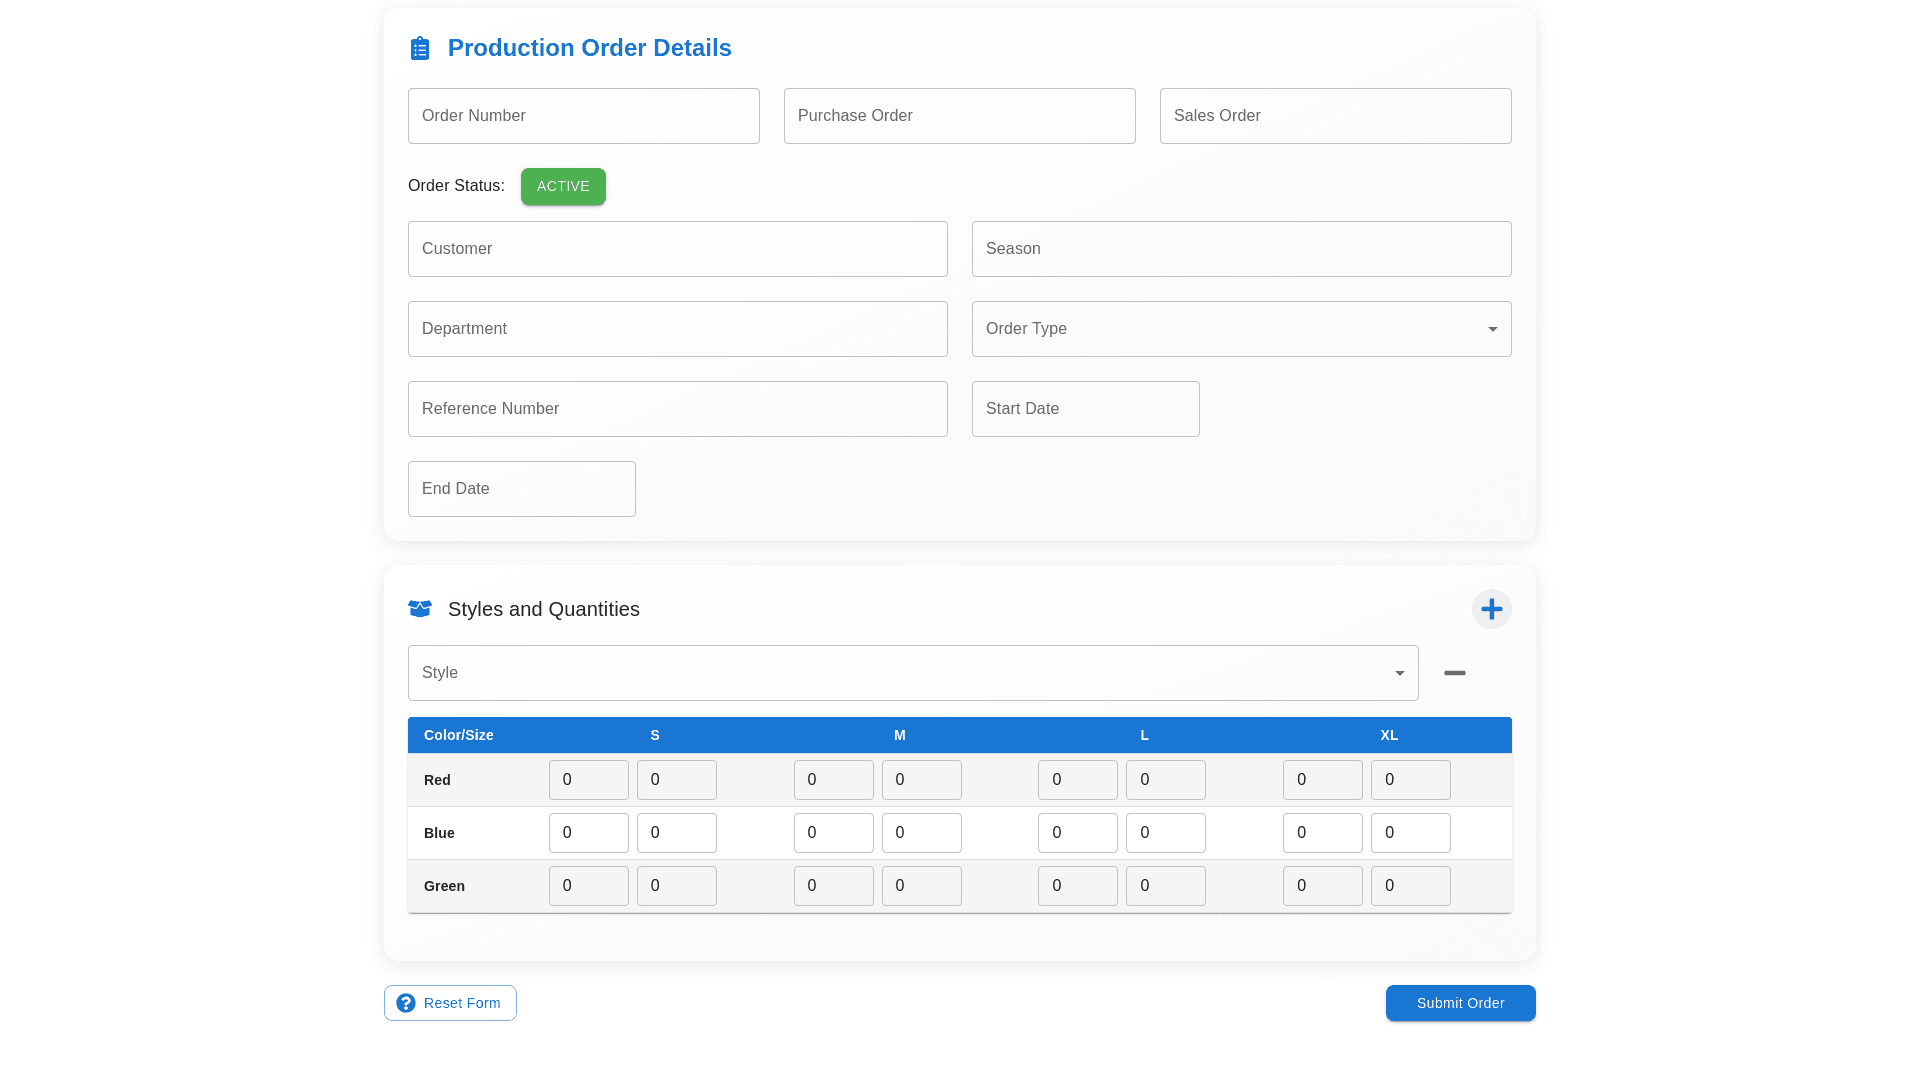Image resolution: width=1920 pixels, height=1080 pixels.
Task: Click the Order Type dropdown arrow
Action: click(x=1492, y=329)
